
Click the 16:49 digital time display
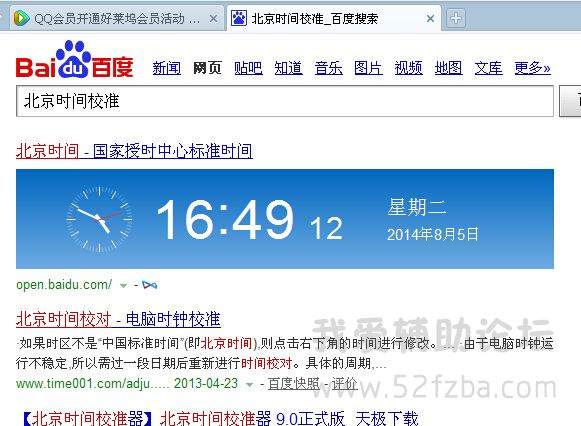(x=225, y=219)
